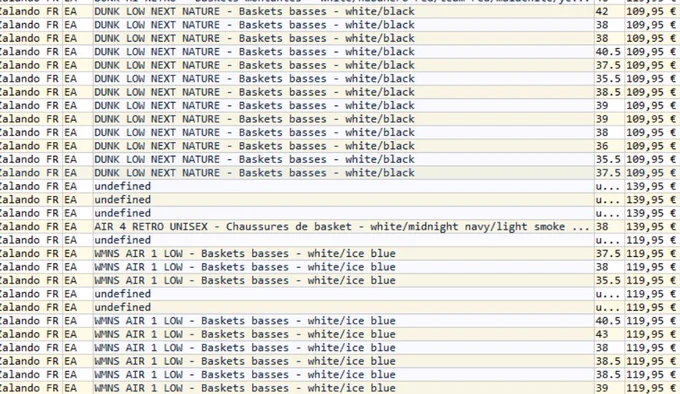
Task: Click the 109,95 € price in size 42 row
Action: 651,12
